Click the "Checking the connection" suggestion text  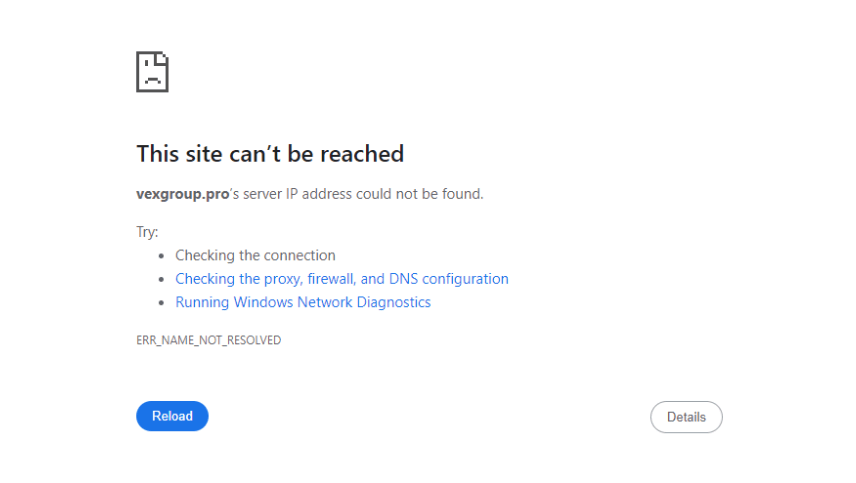(x=255, y=255)
